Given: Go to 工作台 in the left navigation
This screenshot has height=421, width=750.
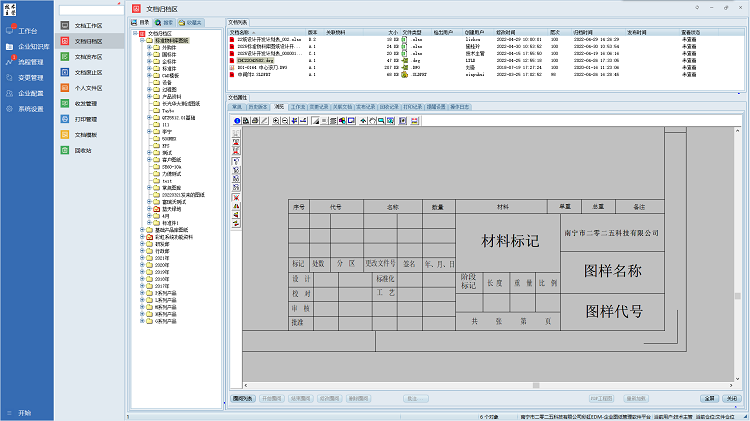Looking at the screenshot, I should point(27,31).
